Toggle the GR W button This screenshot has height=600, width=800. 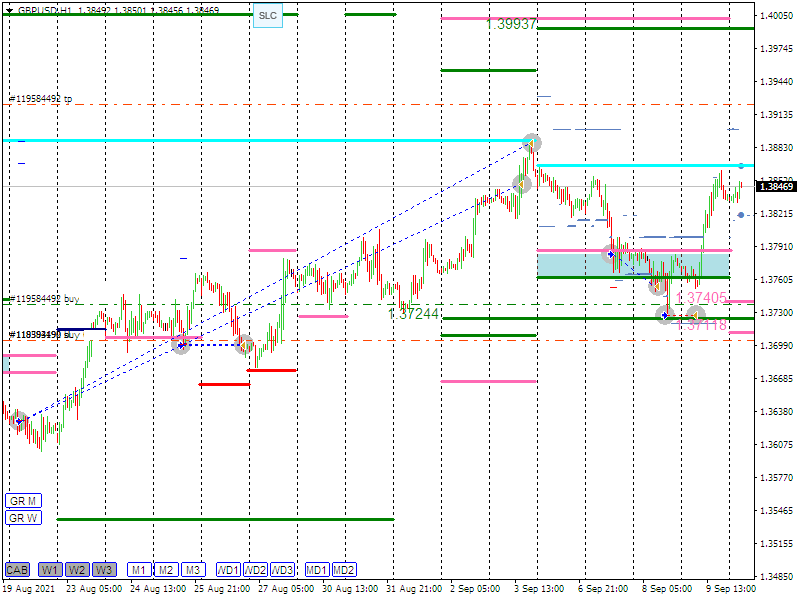(x=22, y=518)
